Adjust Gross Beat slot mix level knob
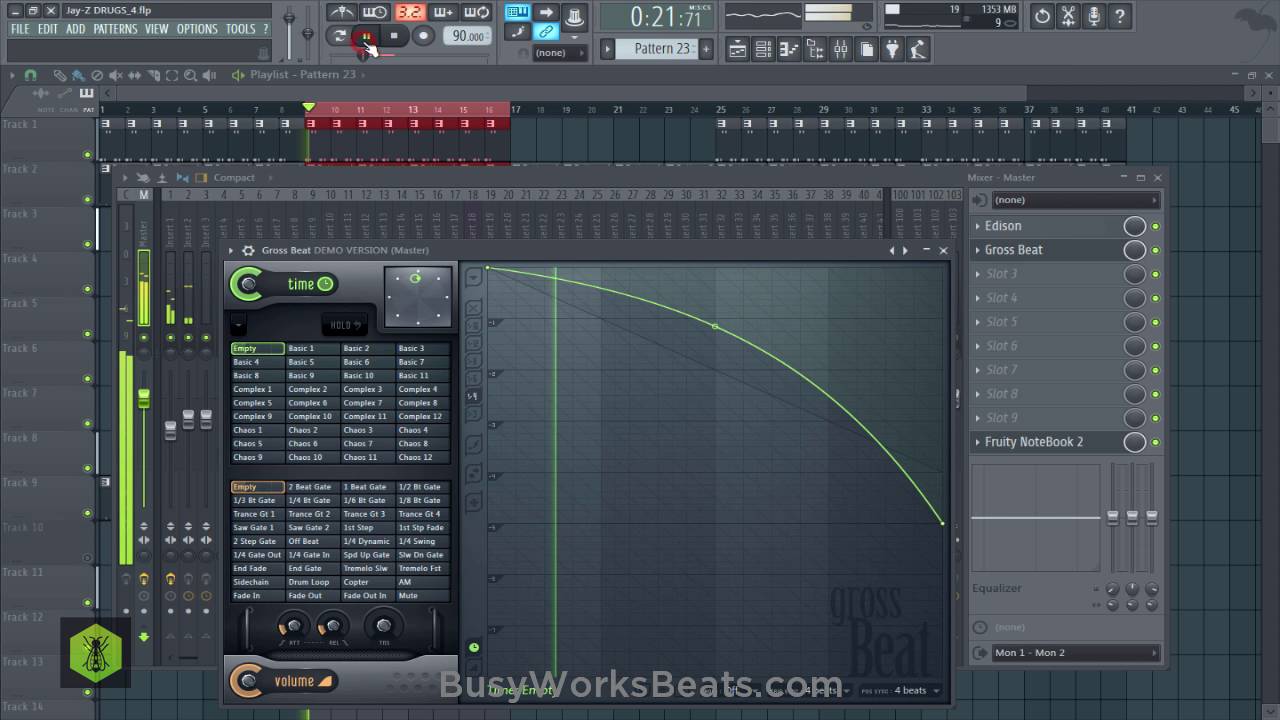1280x720 pixels. coord(1134,250)
